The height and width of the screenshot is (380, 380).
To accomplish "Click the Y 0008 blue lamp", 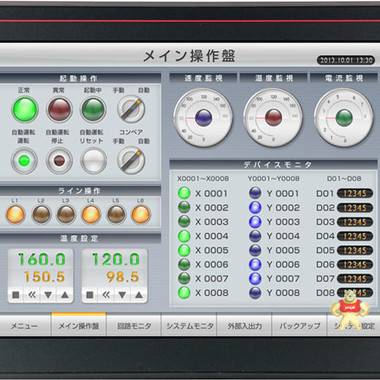I will pyautogui.click(x=255, y=293).
